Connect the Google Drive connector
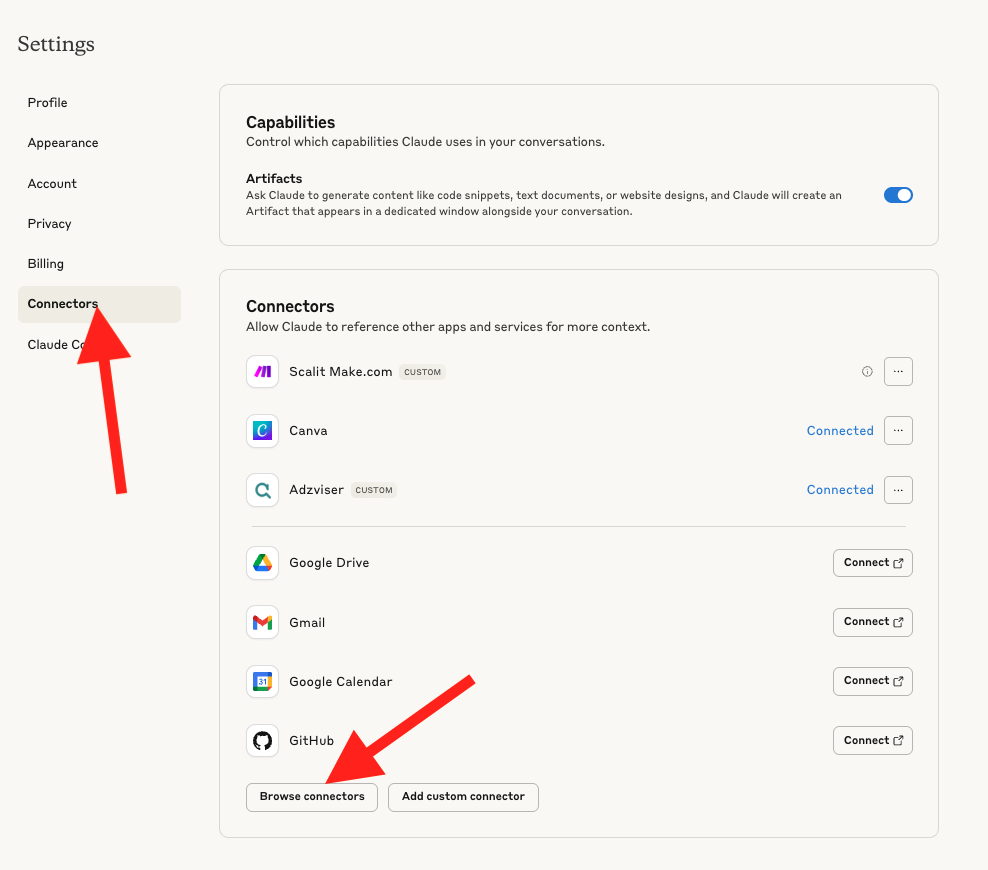The width and height of the screenshot is (988, 870). (872, 563)
